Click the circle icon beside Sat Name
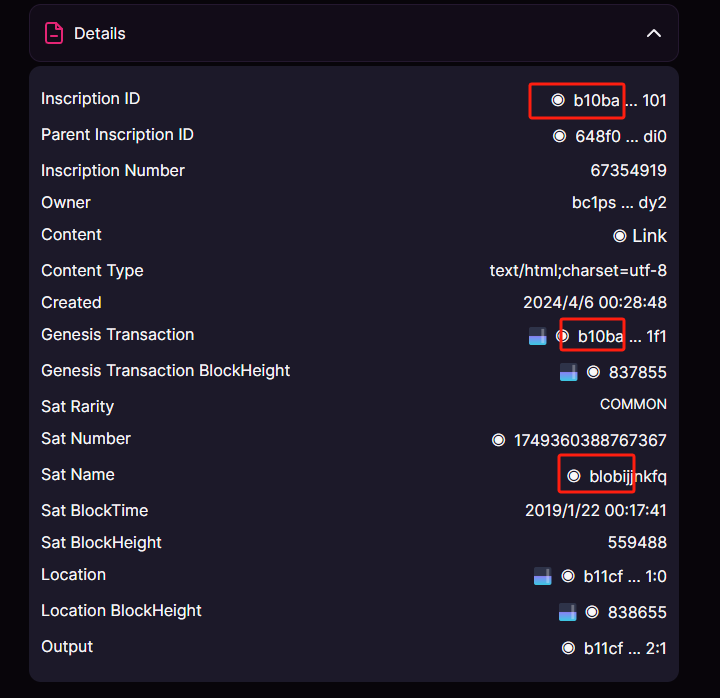The height and width of the screenshot is (698, 720). point(574,476)
